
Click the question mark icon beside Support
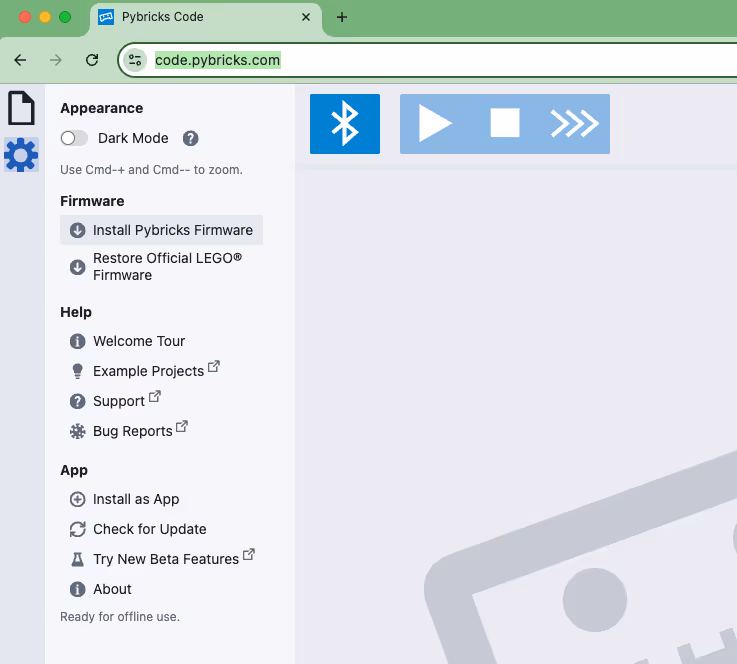point(78,401)
